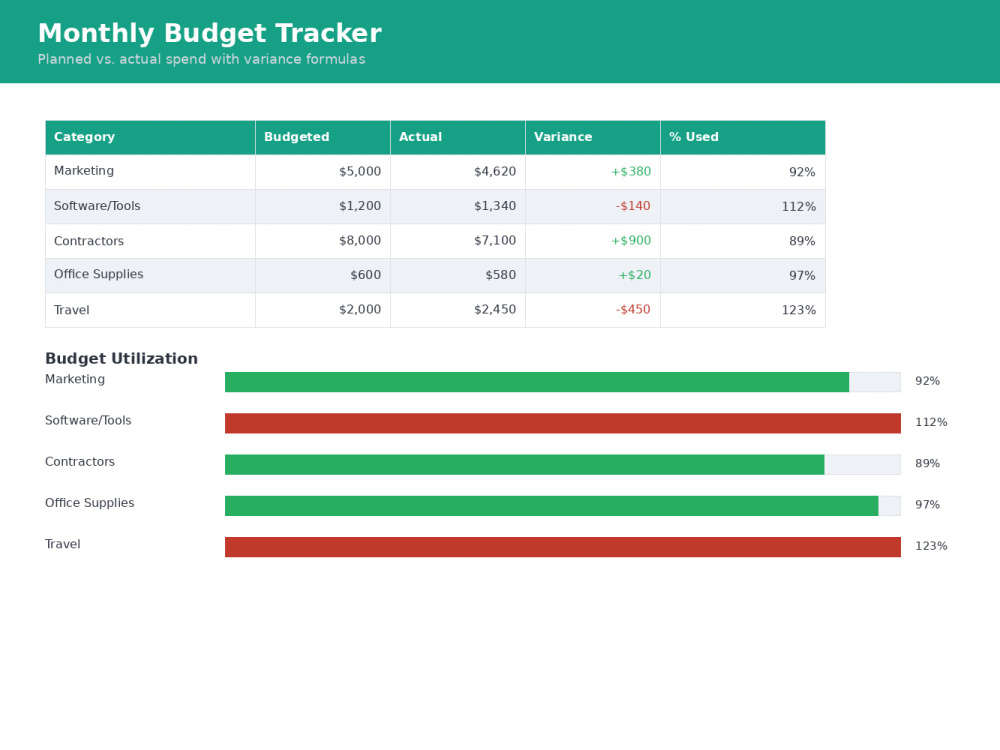Click the Travel utilization progress bar
Screen dimensions: 1000x750
[562, 547]
